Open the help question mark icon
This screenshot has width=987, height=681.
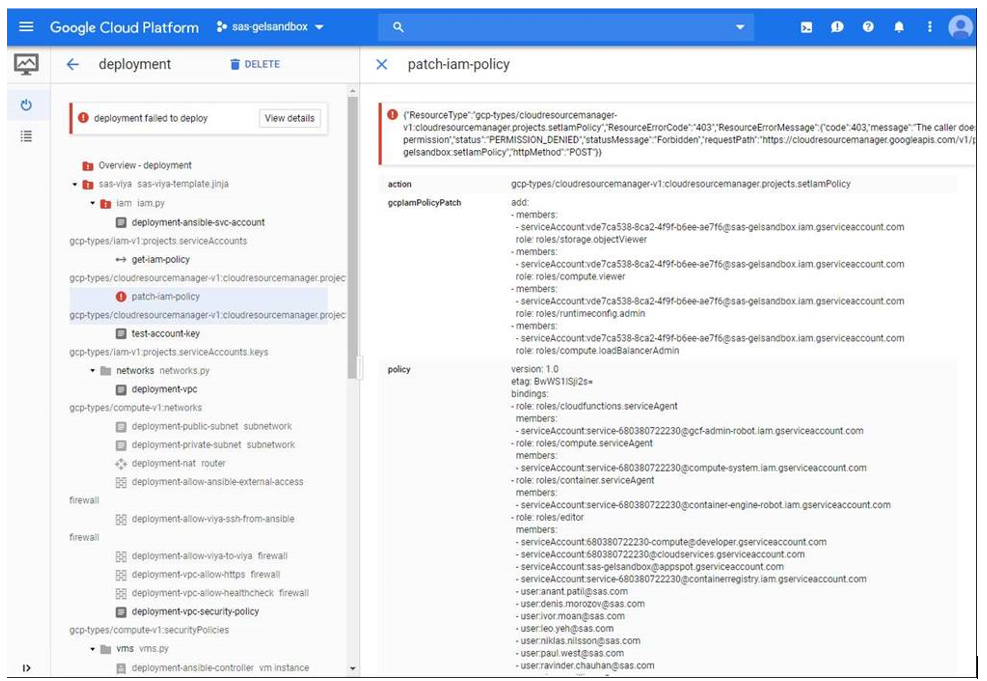(x=868, y=27)
